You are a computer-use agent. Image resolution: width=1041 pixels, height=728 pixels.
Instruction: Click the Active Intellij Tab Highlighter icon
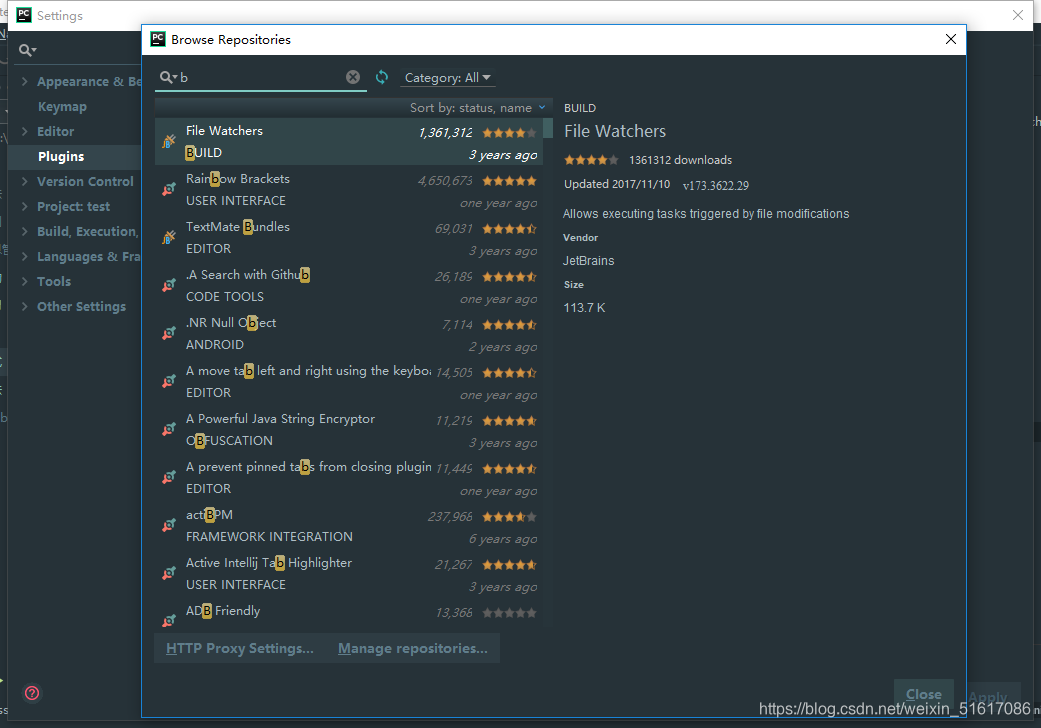pyautogui.click(x=169, y=573)
